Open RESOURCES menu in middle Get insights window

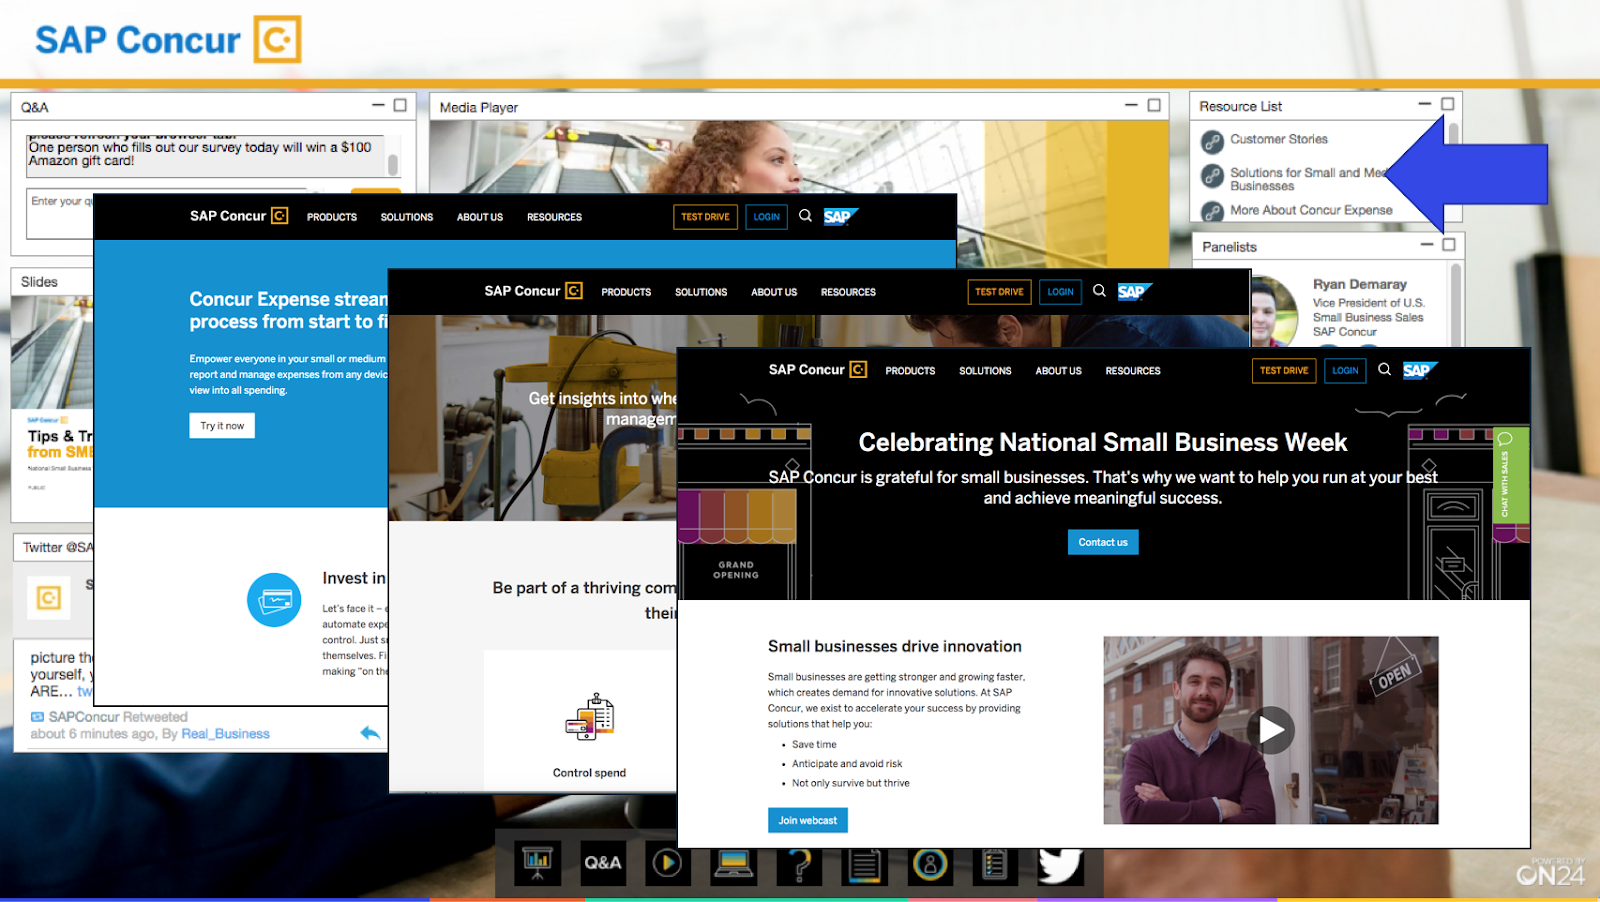848,292
